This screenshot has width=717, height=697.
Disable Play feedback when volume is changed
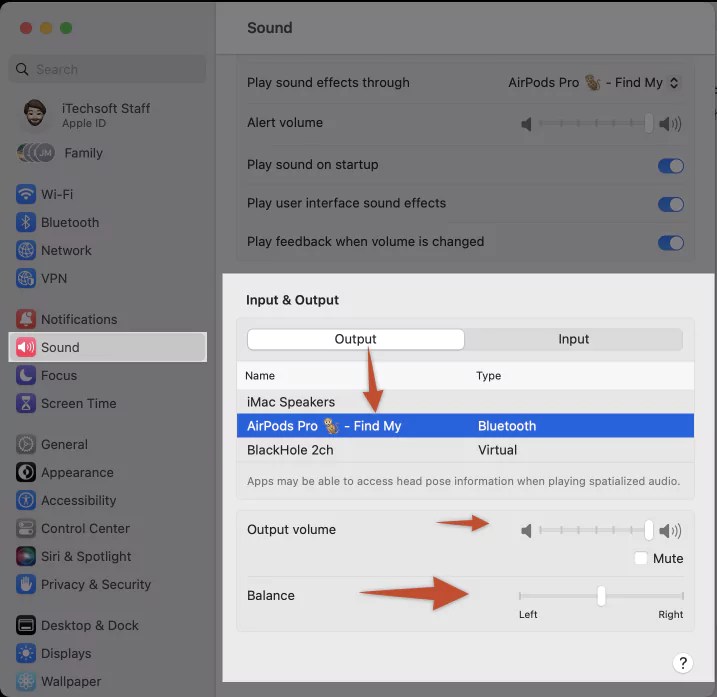tap(671, 242)
